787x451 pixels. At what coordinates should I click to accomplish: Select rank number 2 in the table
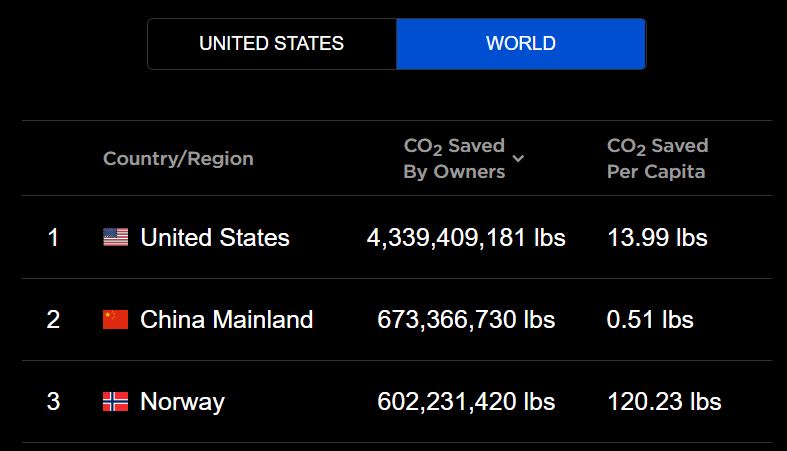pyautogui.click(x=53, y=320)
